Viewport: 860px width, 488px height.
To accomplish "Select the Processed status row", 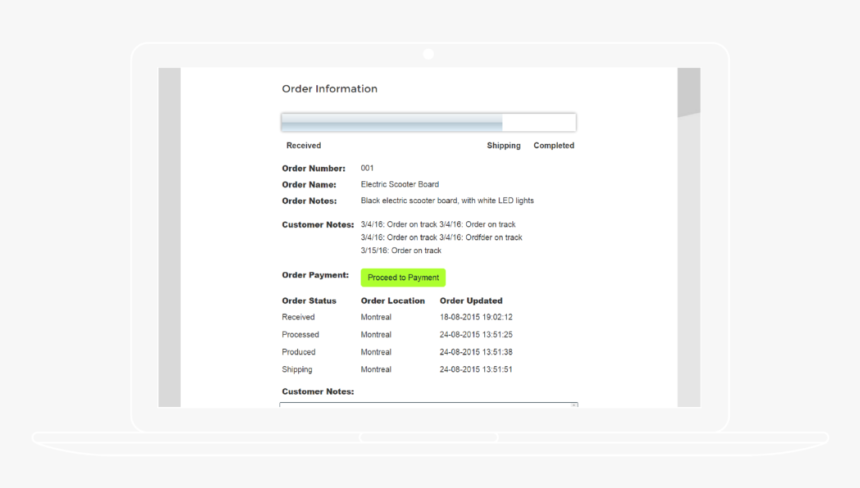I will (300, 335).
